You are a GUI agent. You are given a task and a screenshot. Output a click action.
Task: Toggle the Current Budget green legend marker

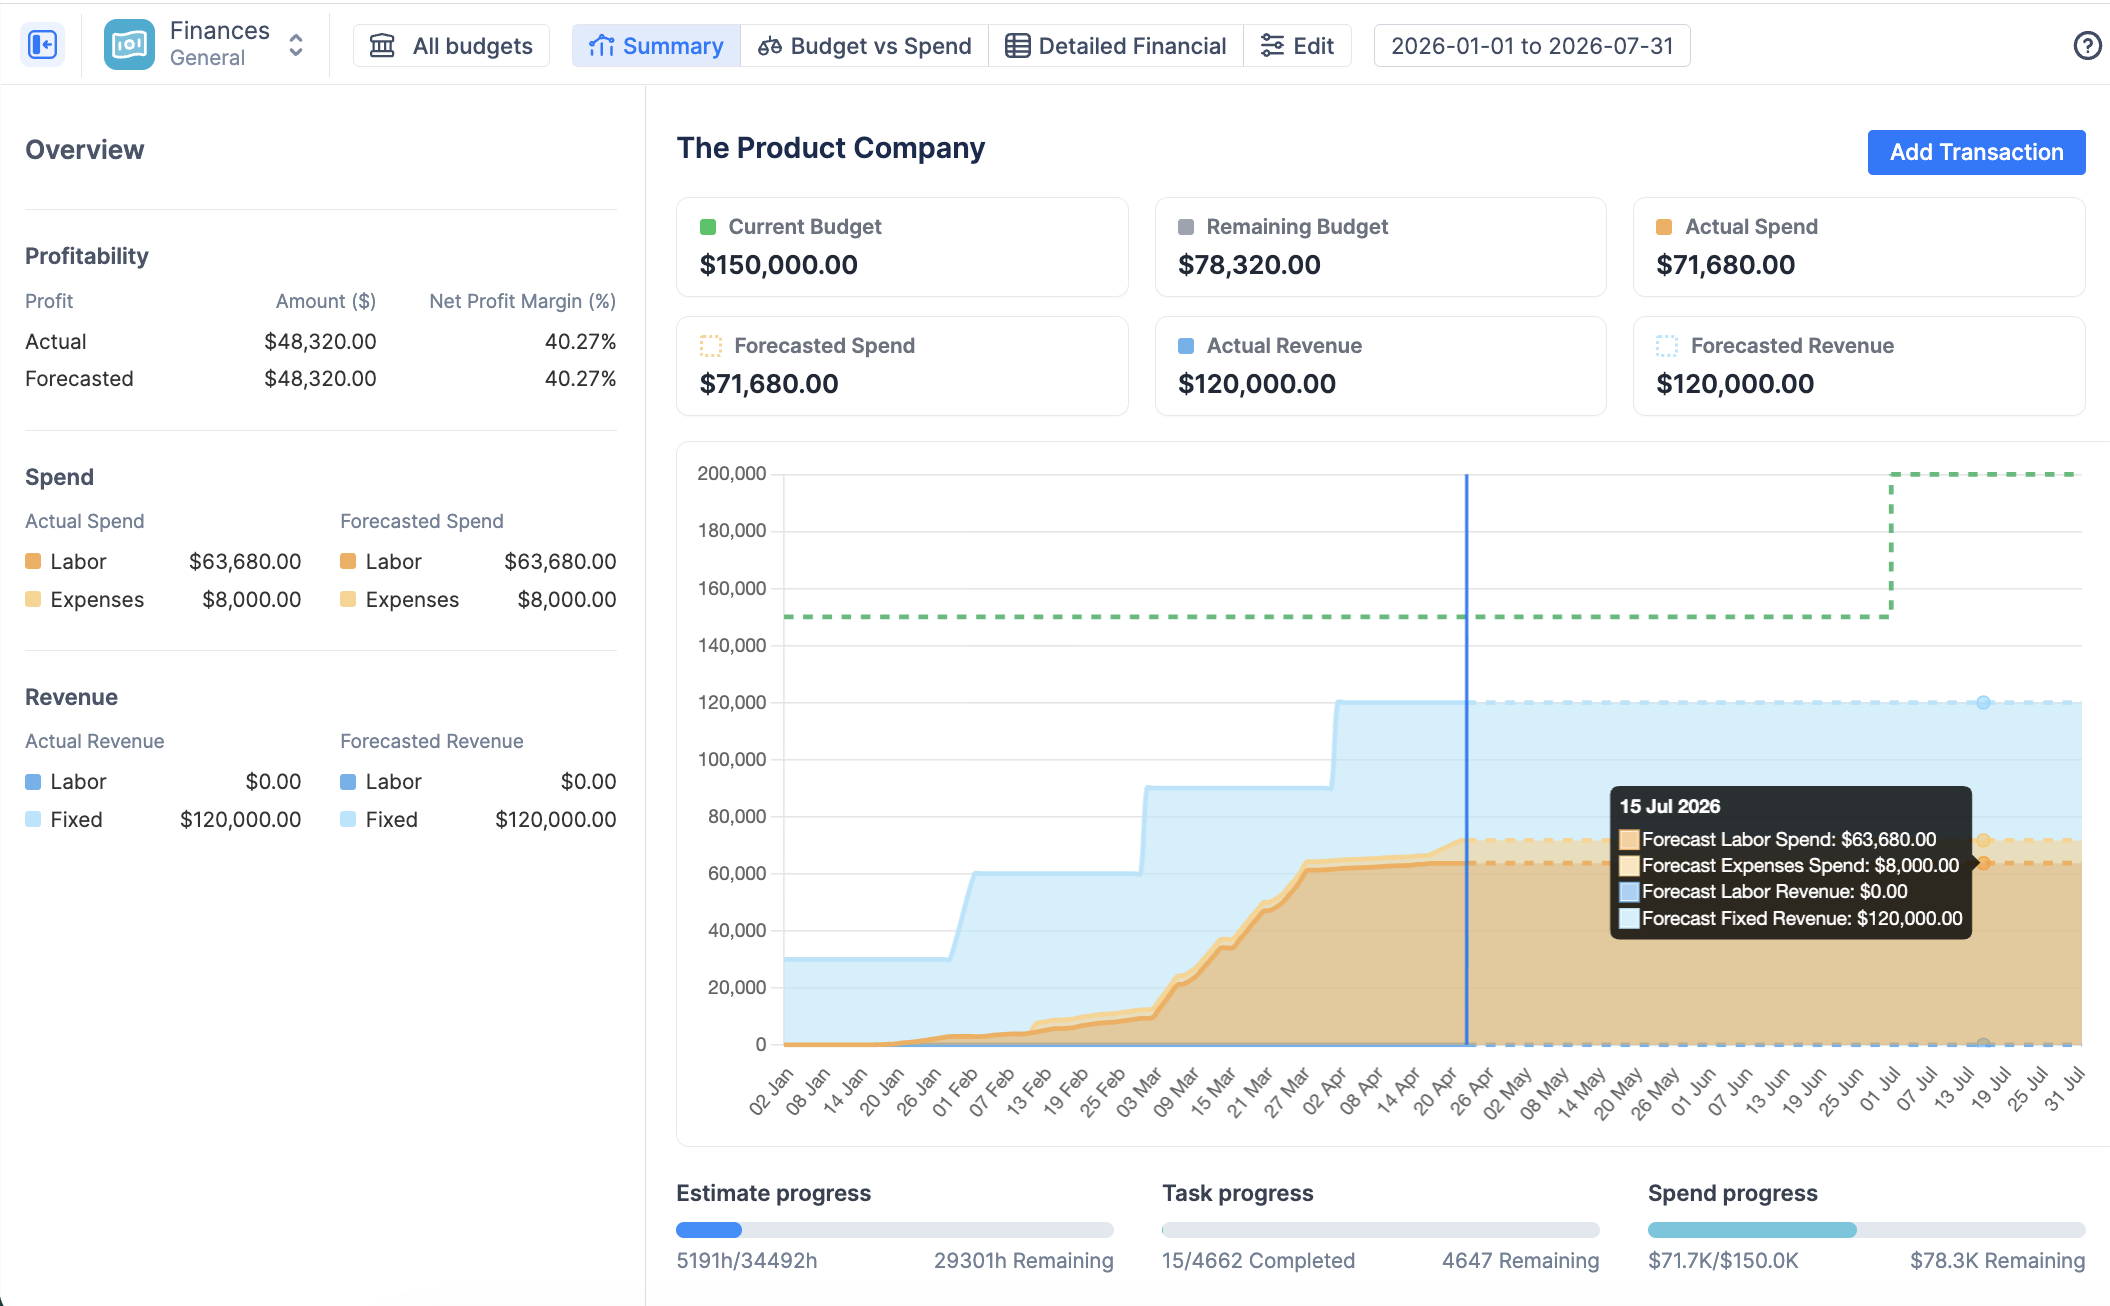tap(708, 227)
